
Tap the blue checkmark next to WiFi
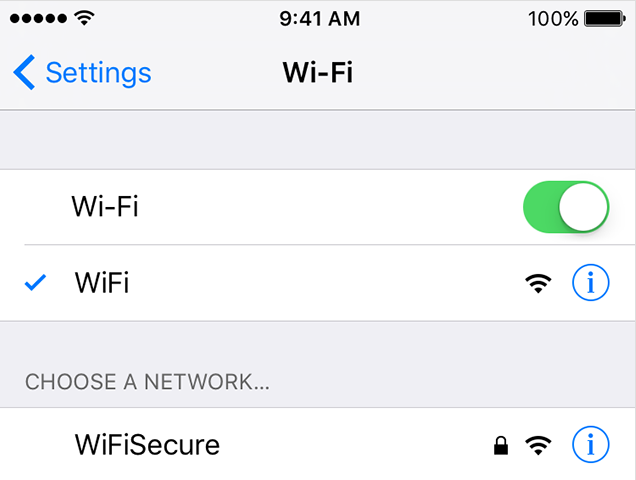click(x=35, y=283)
